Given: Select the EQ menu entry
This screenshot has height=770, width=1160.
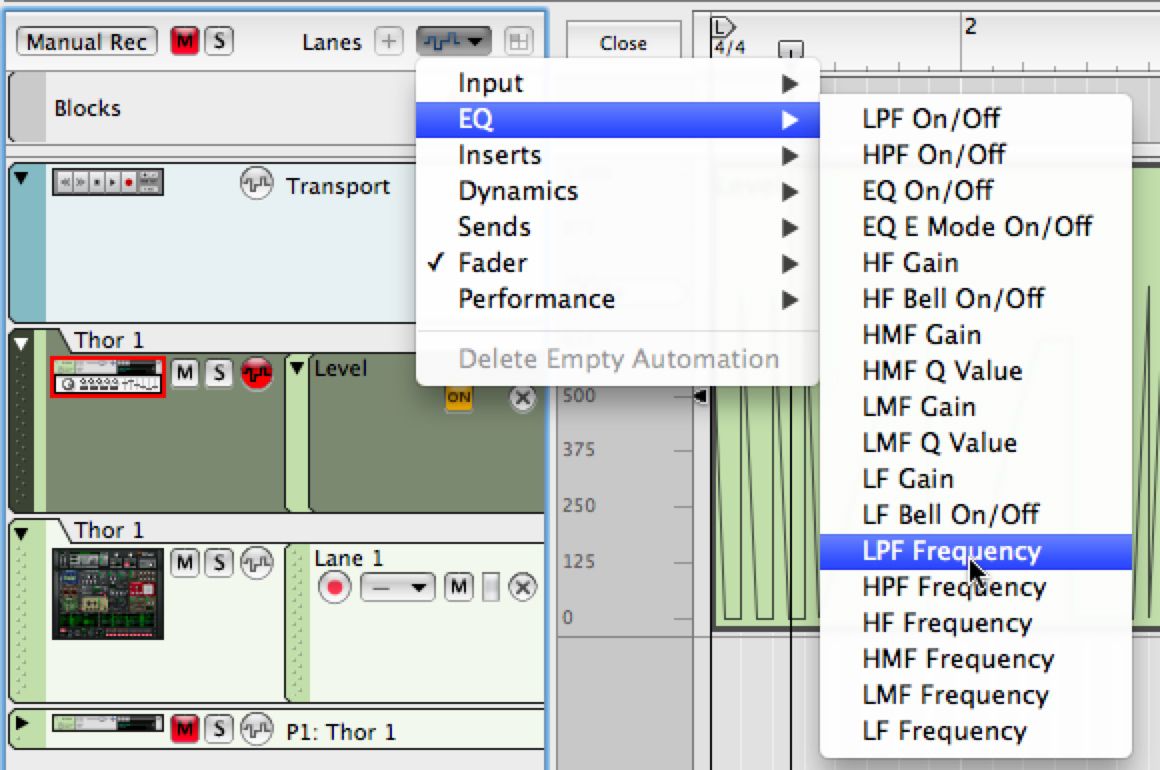Looking at the screenshot, I should coord(618,119).
